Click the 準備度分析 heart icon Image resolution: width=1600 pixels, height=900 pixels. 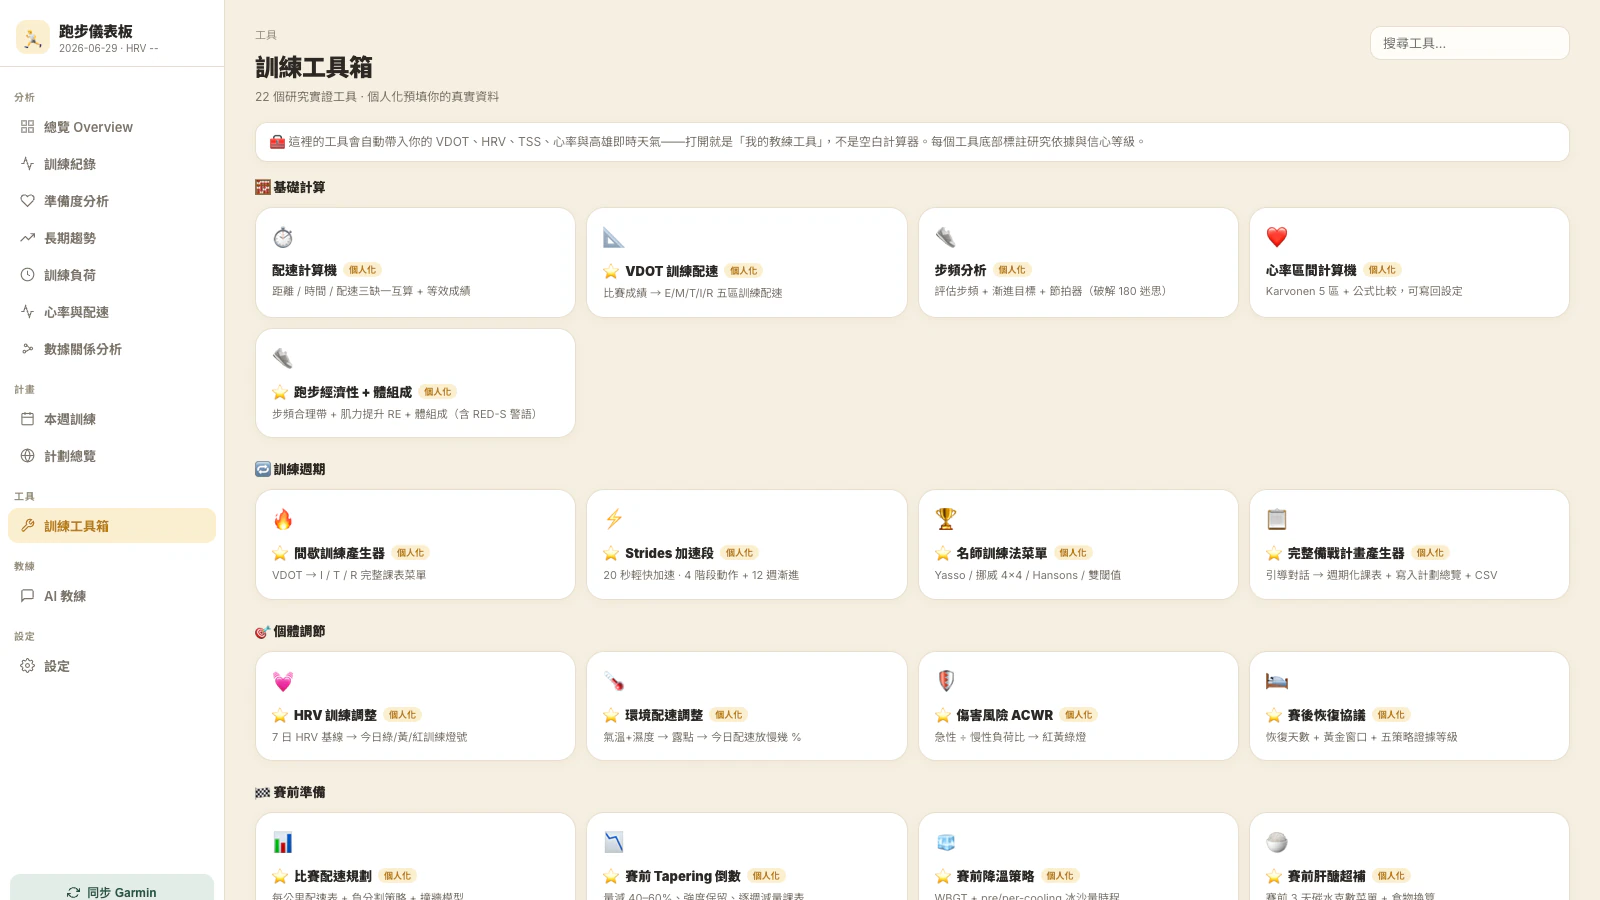(x=27, y=201)
